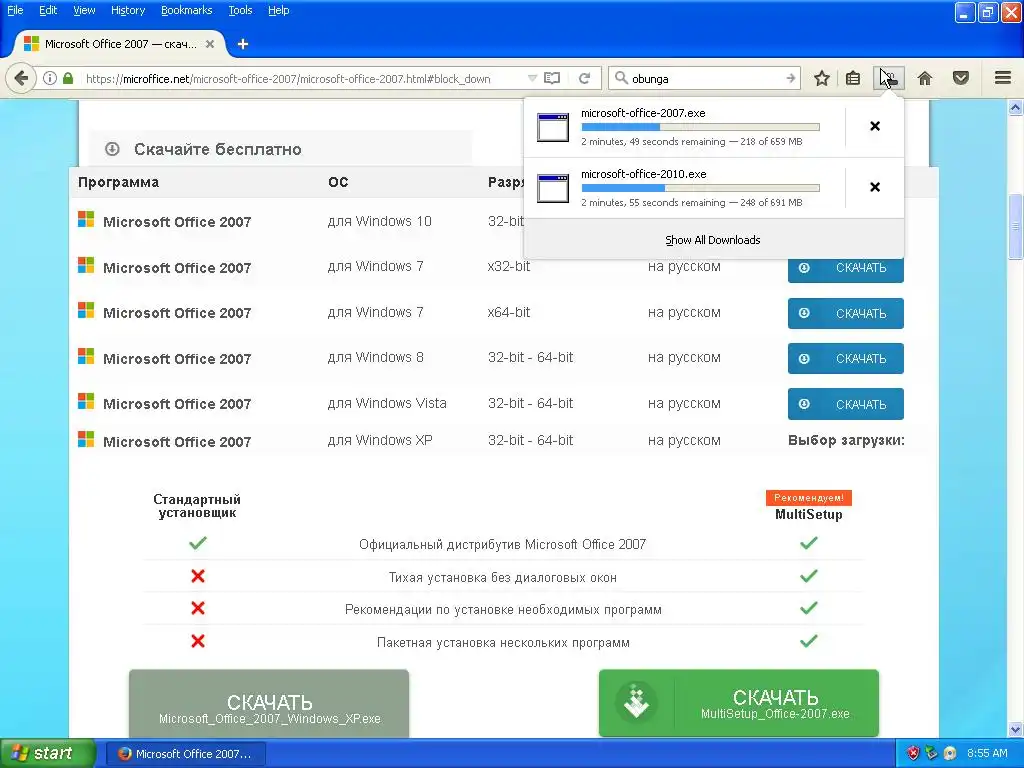Click the 'Рекомендуем!' orange label
1024x768 pixels.
click(x=808, y=498)
